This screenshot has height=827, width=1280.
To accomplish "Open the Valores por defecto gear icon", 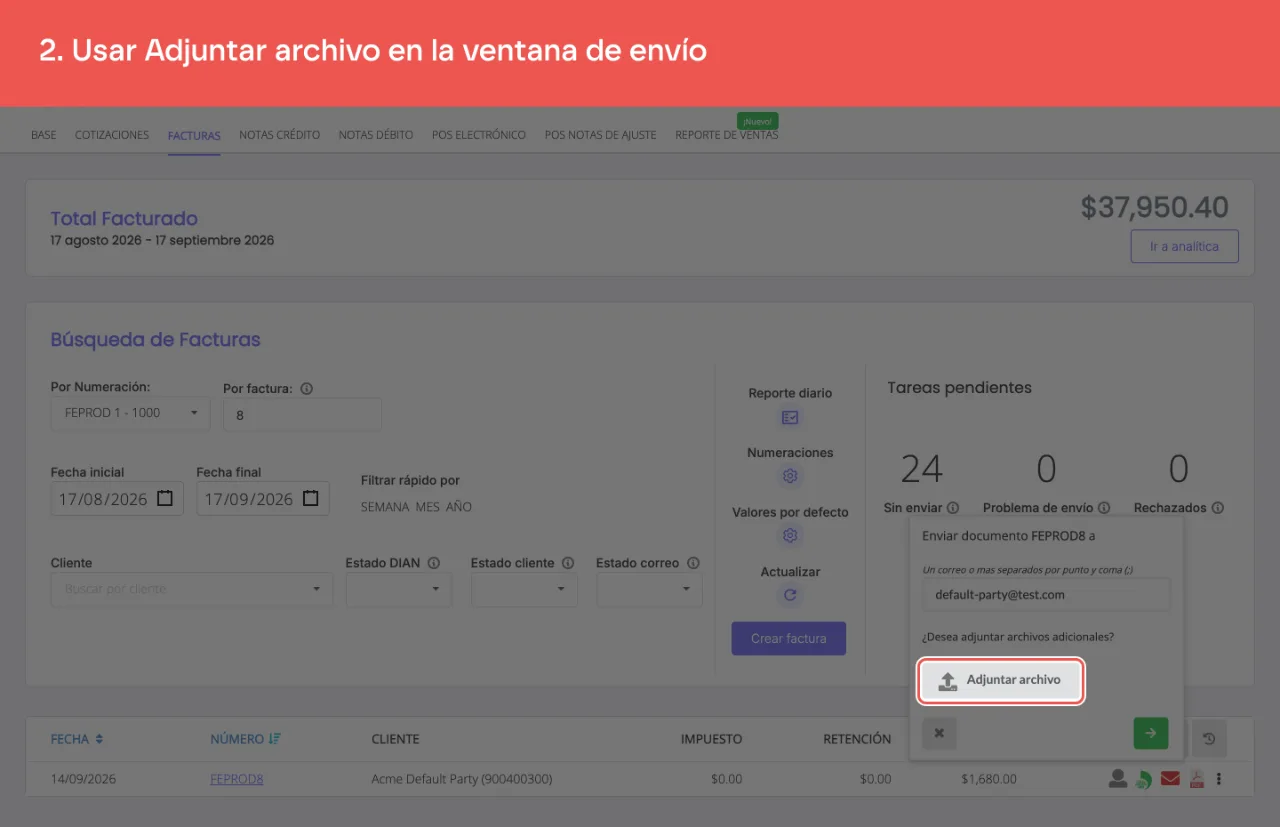I will click(x=790, y=535).
